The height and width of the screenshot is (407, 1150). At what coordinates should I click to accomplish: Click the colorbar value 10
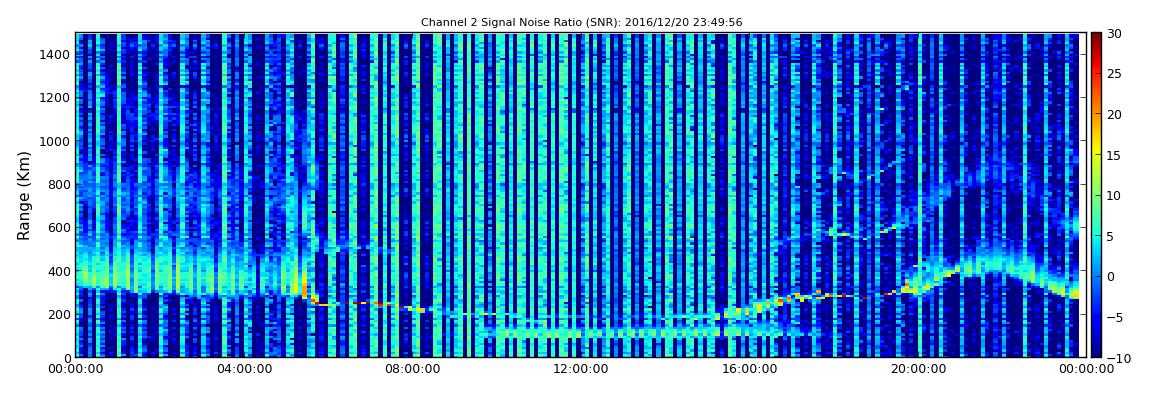point(1113,195)
